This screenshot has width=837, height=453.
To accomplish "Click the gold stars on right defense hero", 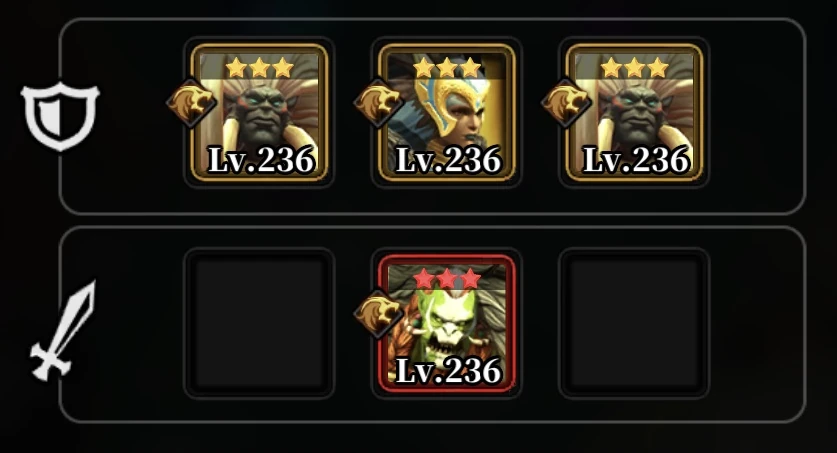I will [634, 68].
